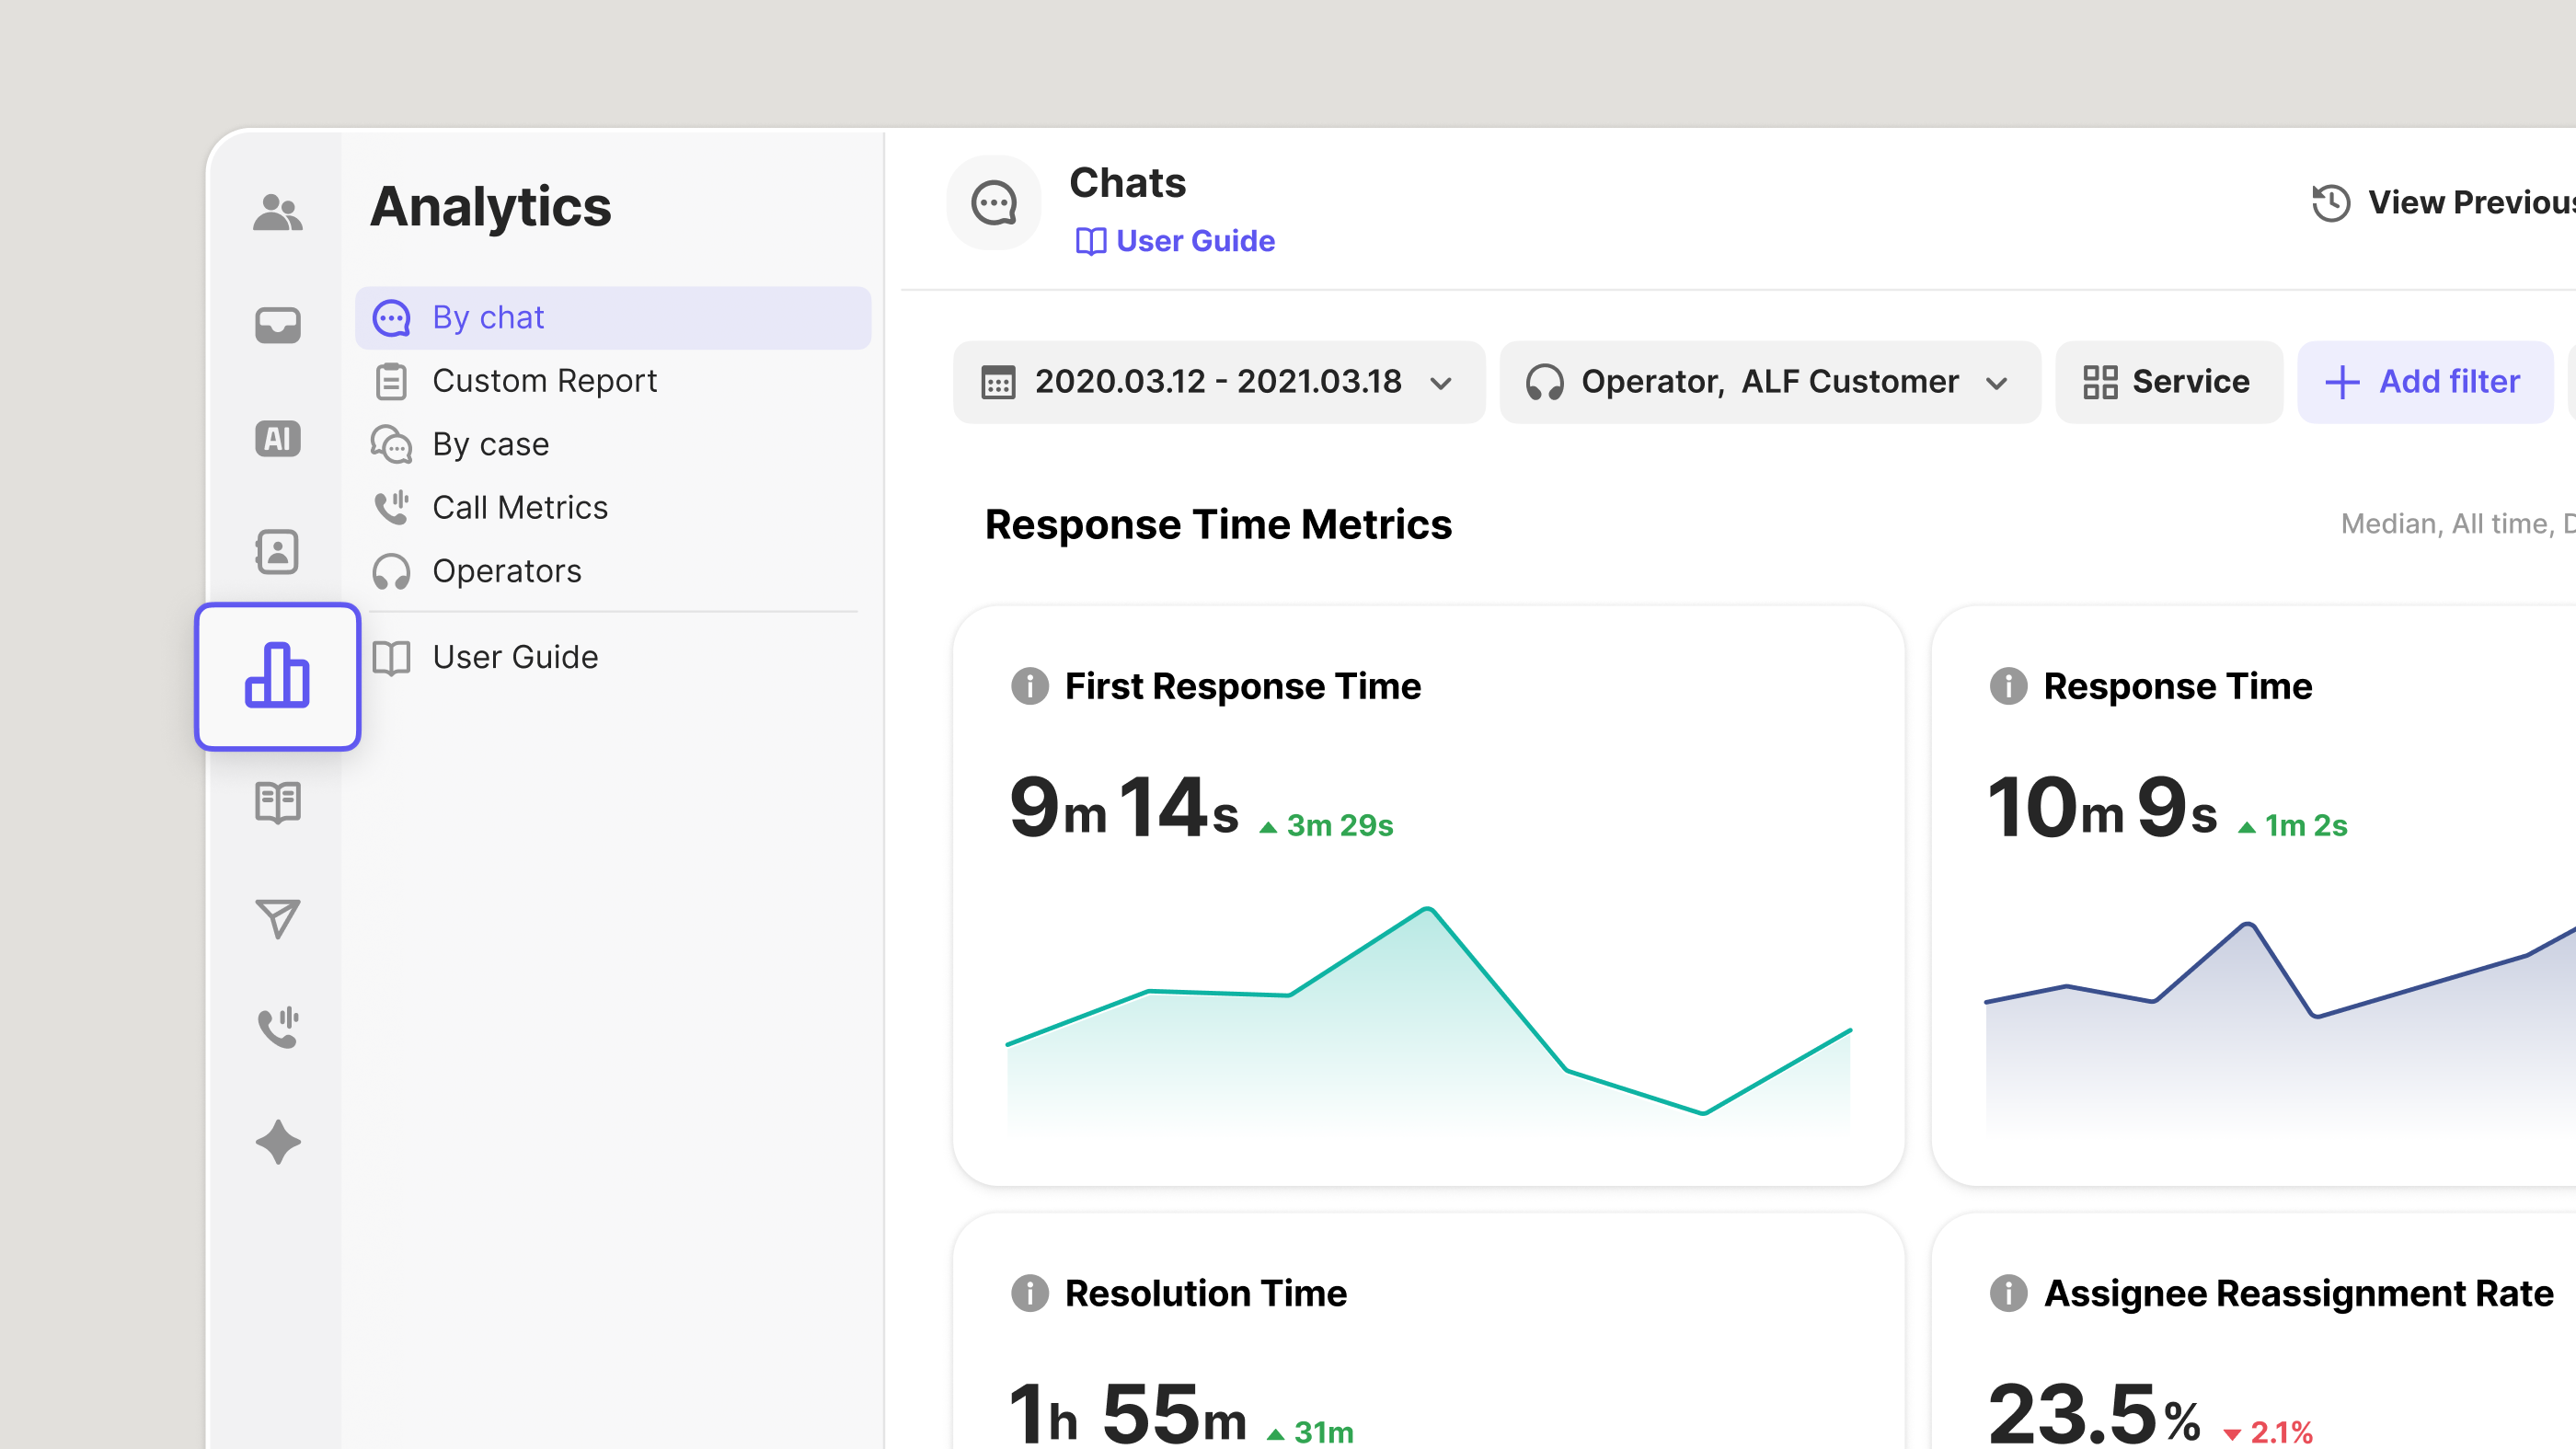Viewport: 2576px width, 1449px height.
Task: Open the phone call icon in sidebar
Action: pos(277,1027)
